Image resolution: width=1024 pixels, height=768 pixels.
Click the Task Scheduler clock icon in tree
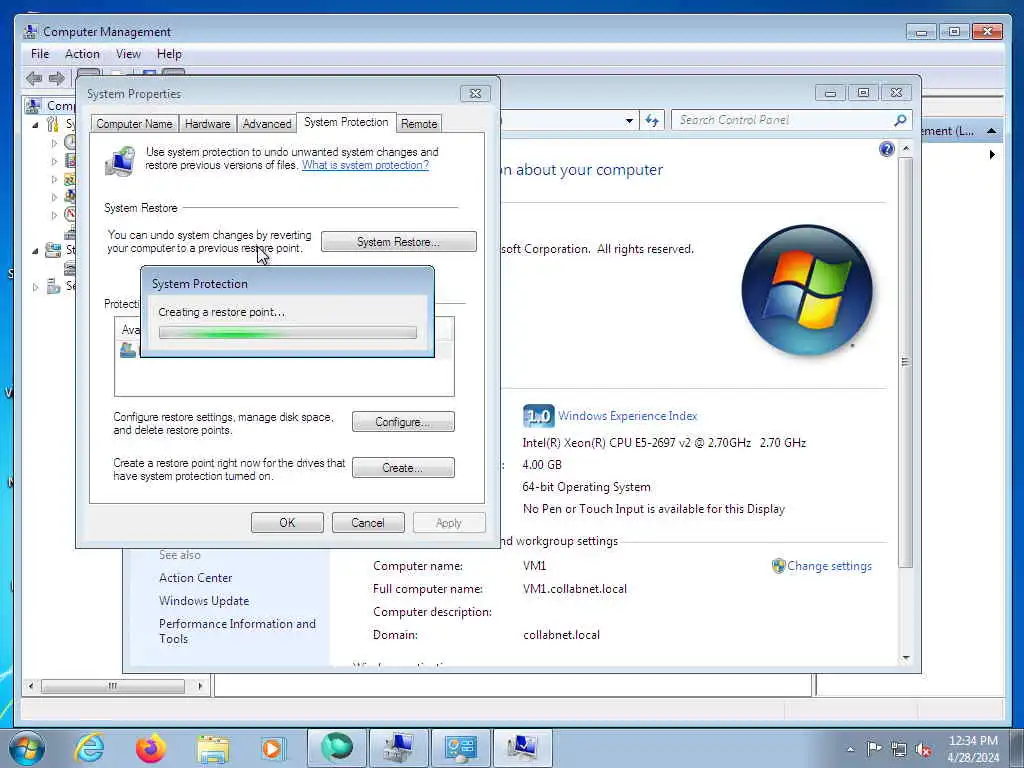coord(70,142)
